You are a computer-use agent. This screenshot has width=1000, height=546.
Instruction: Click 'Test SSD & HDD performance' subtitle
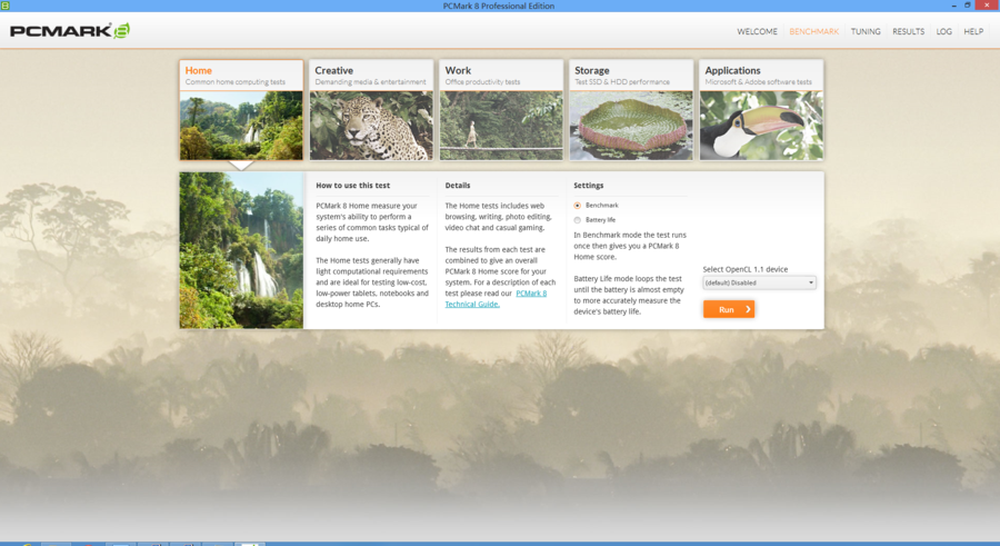[x=622, y=82]
